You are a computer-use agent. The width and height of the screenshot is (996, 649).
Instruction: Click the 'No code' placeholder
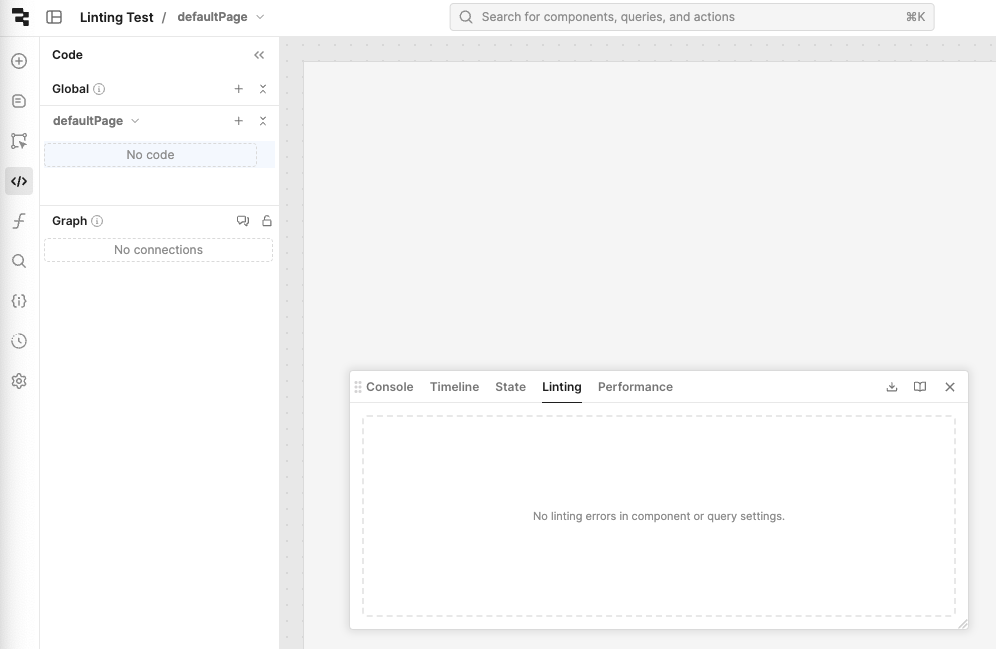(151, 155)
